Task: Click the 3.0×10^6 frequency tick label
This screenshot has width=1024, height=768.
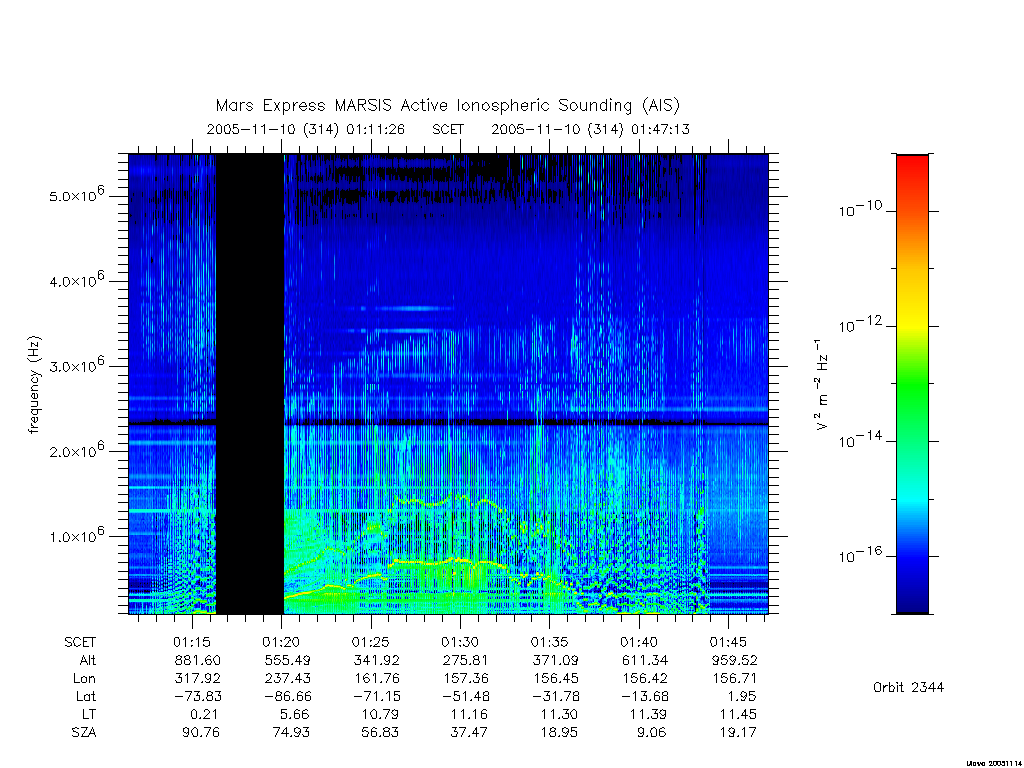Action: tap(76, 365)
